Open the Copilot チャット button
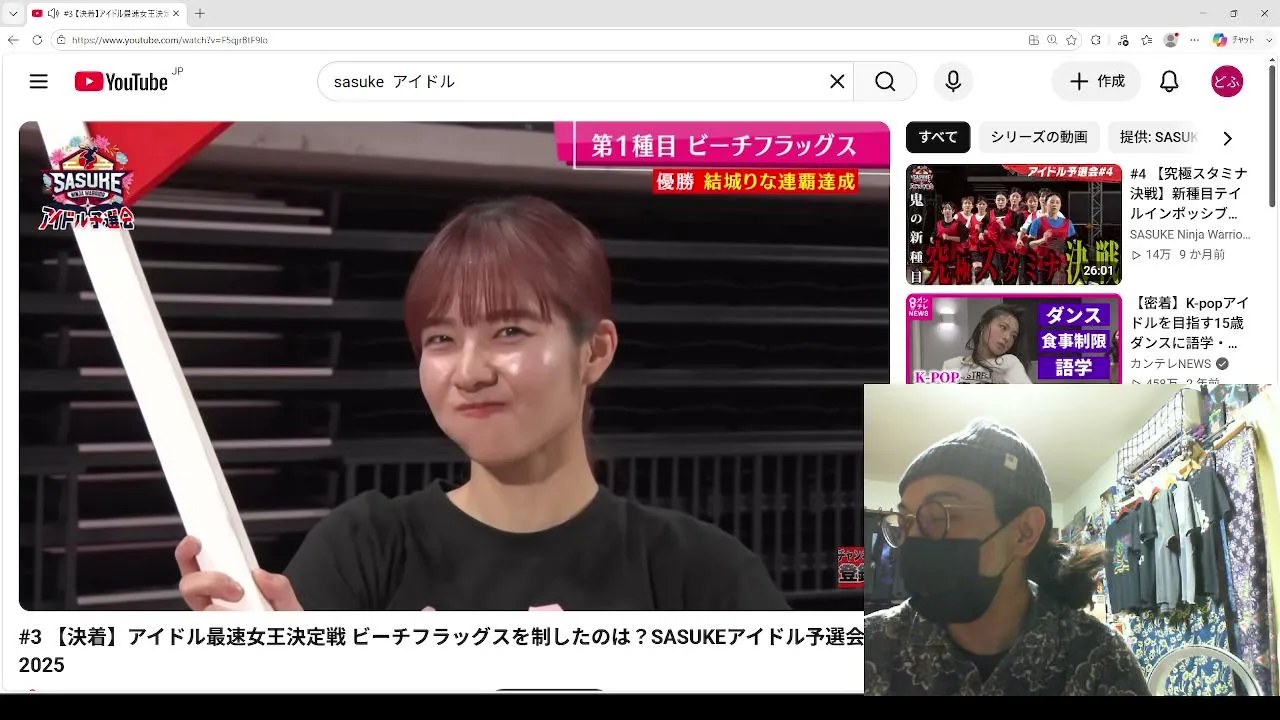This screenshot has width=1280, height=720. coord(1234,40)
